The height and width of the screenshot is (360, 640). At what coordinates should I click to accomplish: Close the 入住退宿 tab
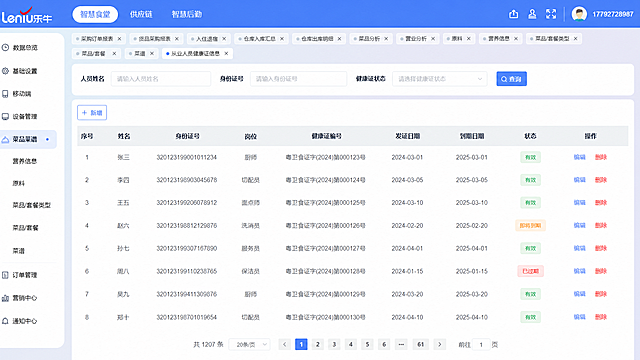pos(224,39)
